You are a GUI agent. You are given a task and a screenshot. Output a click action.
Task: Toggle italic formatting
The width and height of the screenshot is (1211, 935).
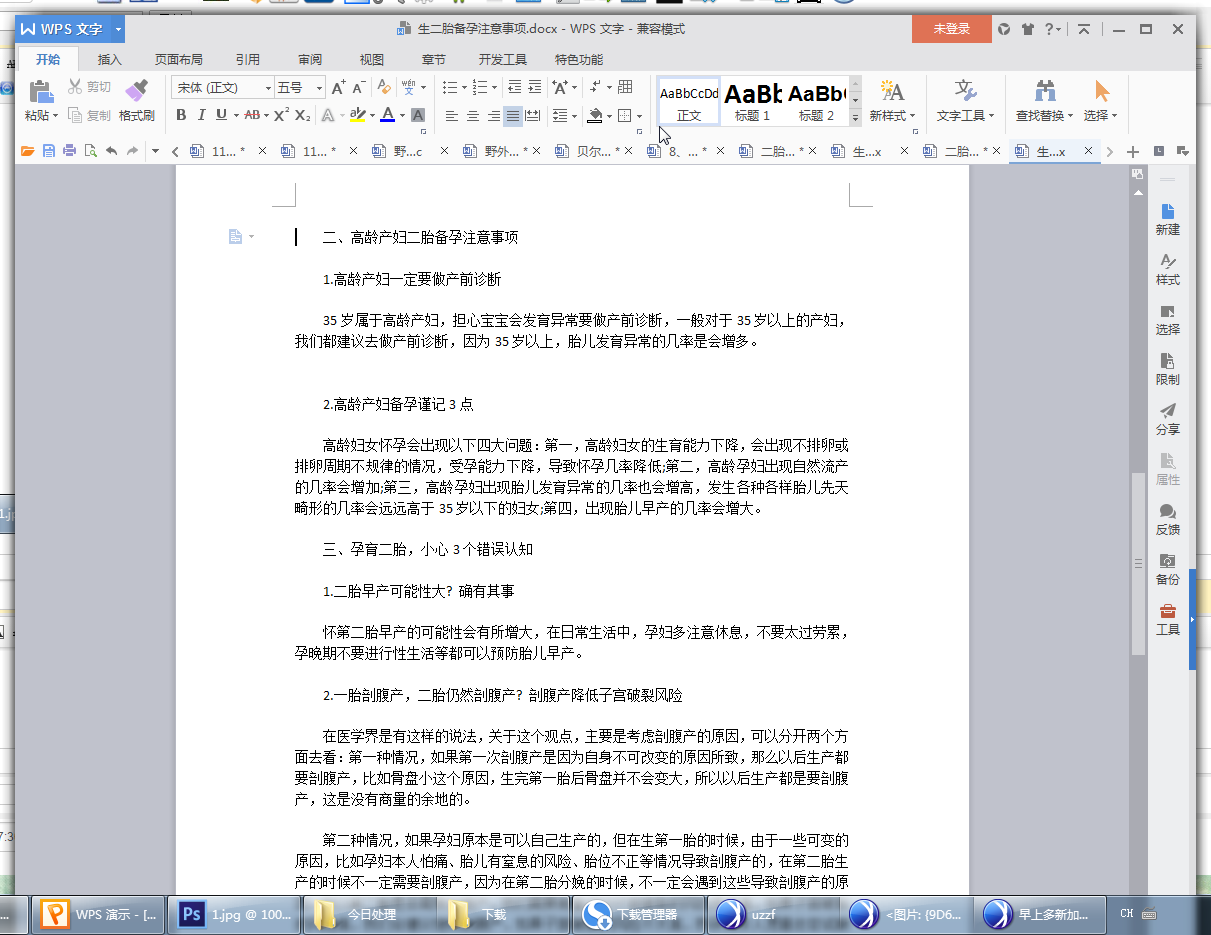click(x=201, y=116)
